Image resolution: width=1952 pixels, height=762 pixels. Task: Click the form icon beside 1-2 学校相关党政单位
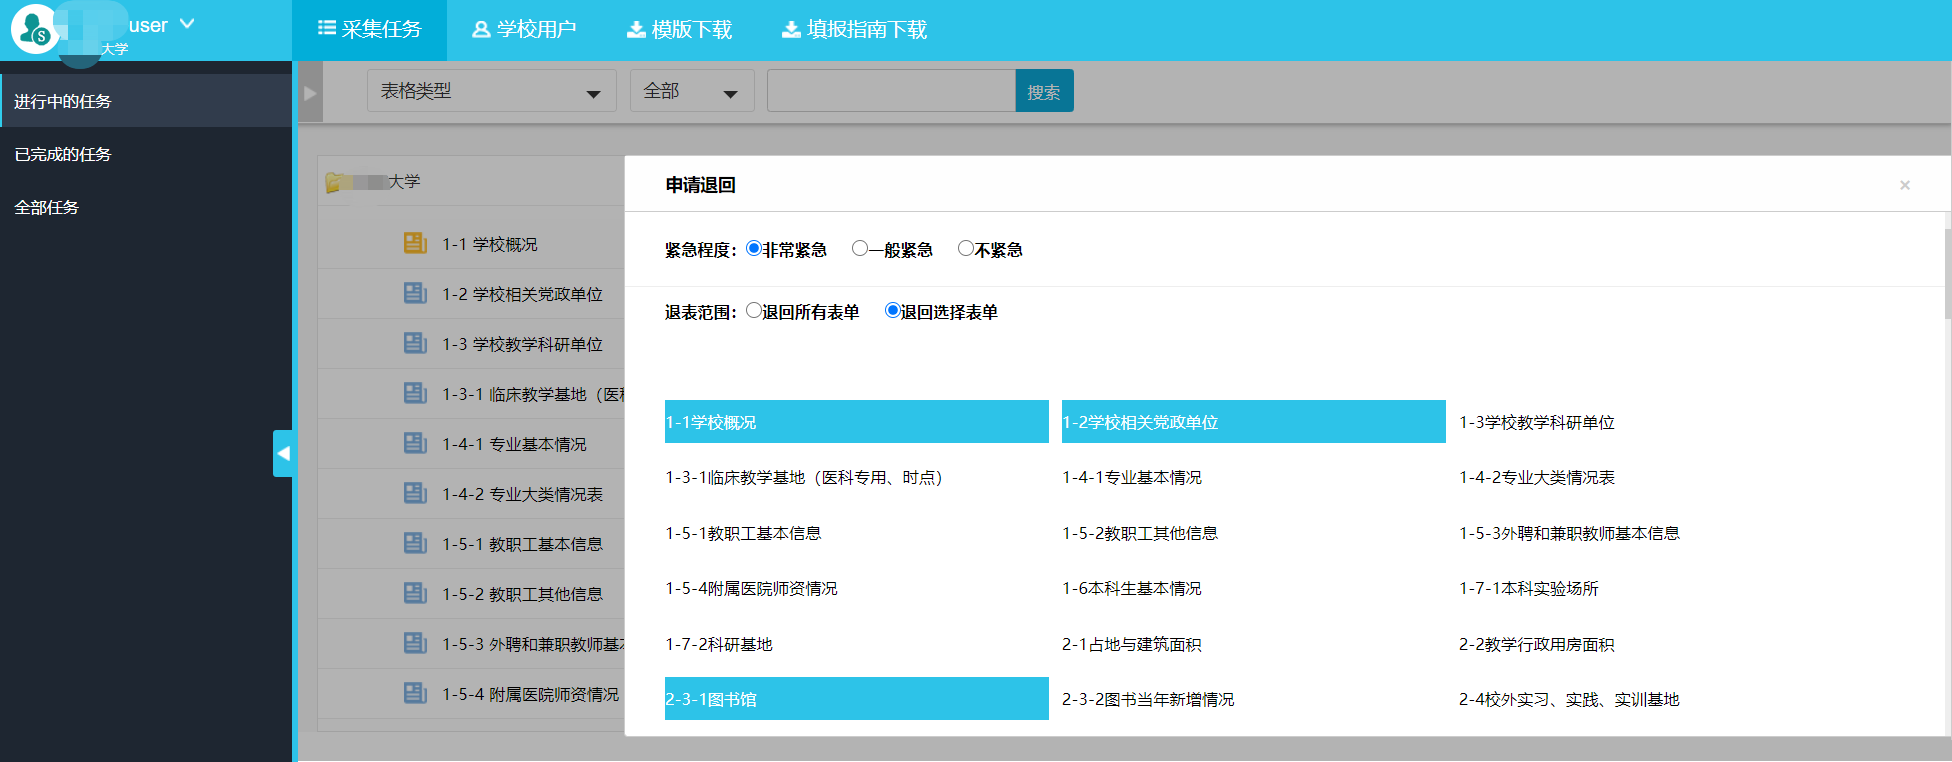(415, 293)
